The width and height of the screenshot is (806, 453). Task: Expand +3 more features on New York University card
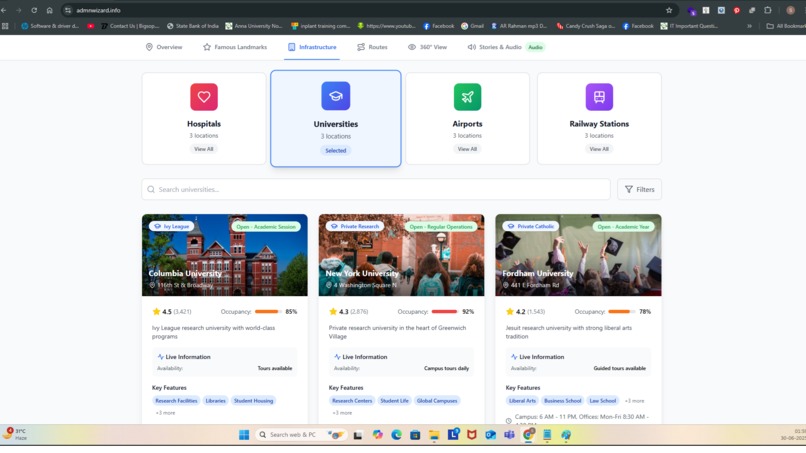[342, 413]
